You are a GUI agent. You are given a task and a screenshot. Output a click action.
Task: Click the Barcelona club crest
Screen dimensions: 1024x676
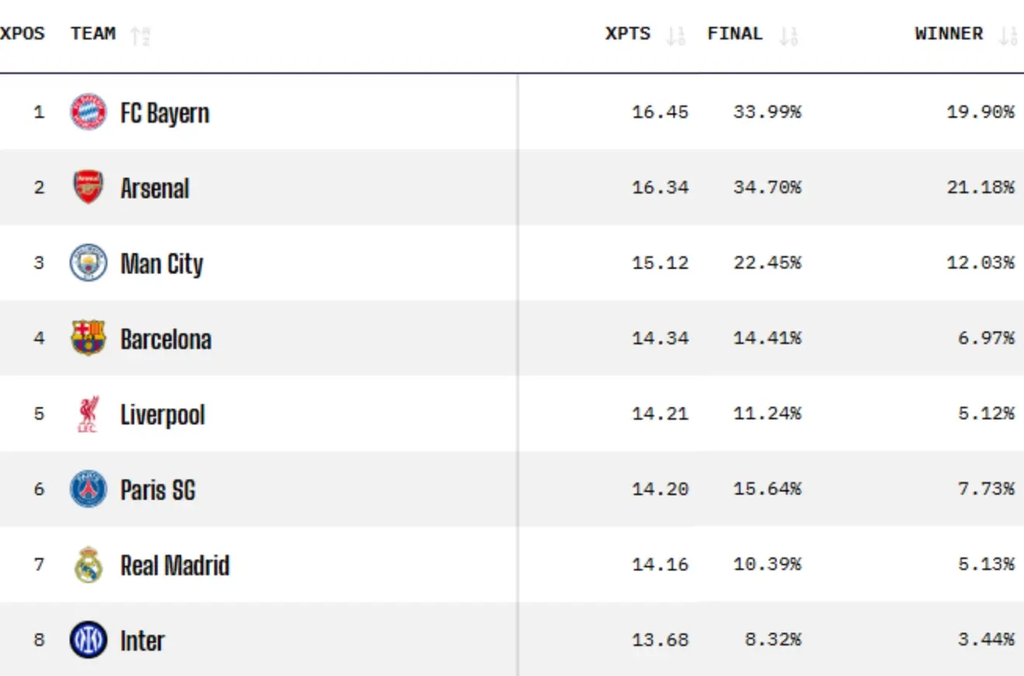pyautogui.click(x=88, y=338)
